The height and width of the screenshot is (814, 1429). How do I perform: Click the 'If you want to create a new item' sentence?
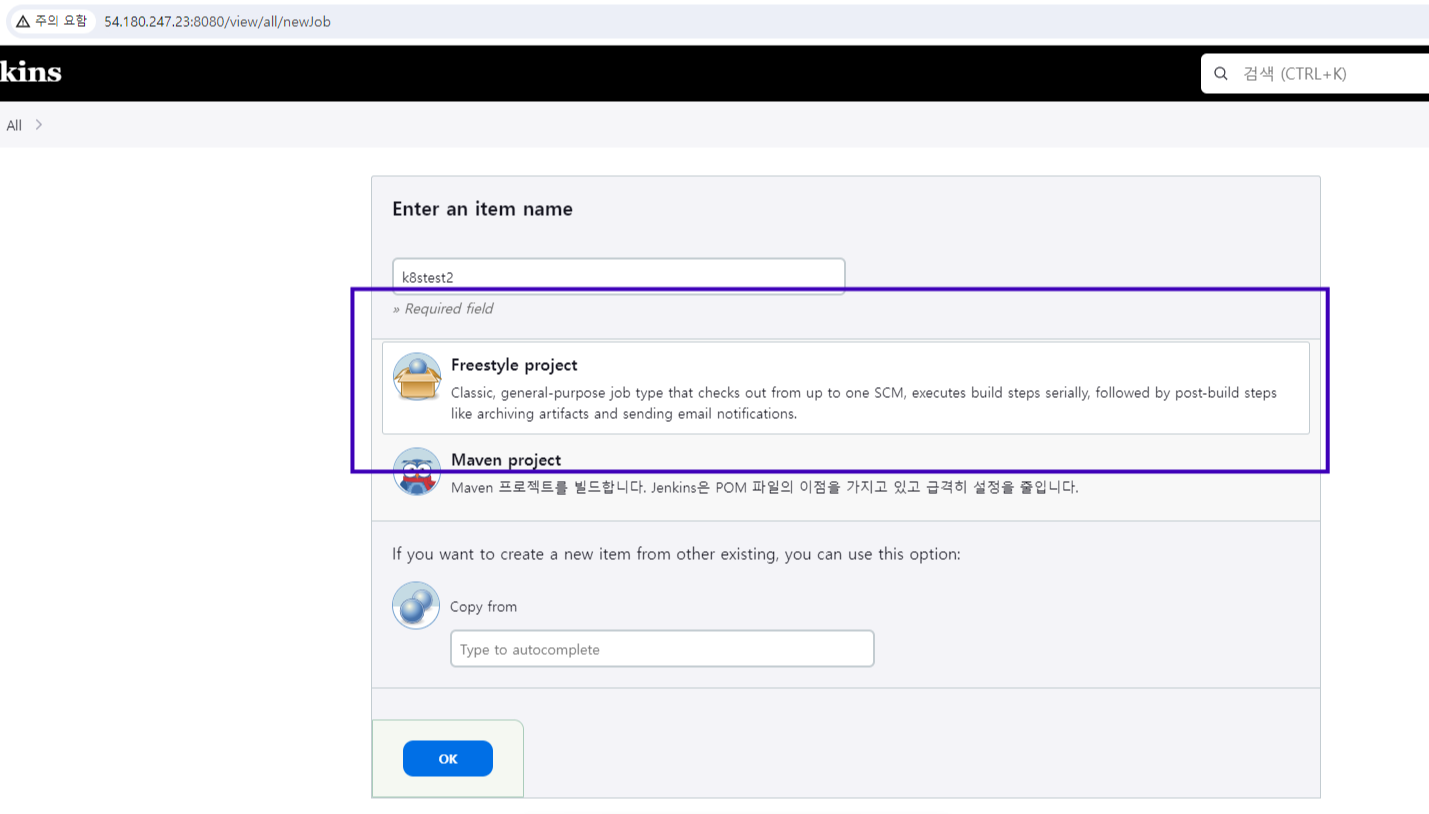coord(676,554)
